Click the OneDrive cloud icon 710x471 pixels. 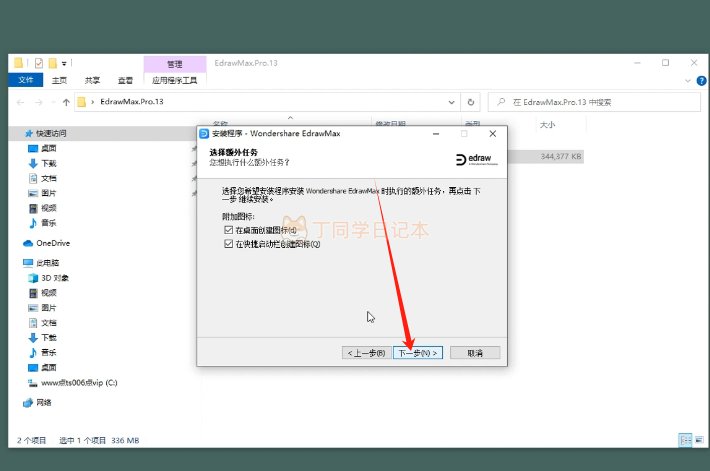(x=28, y=243)
